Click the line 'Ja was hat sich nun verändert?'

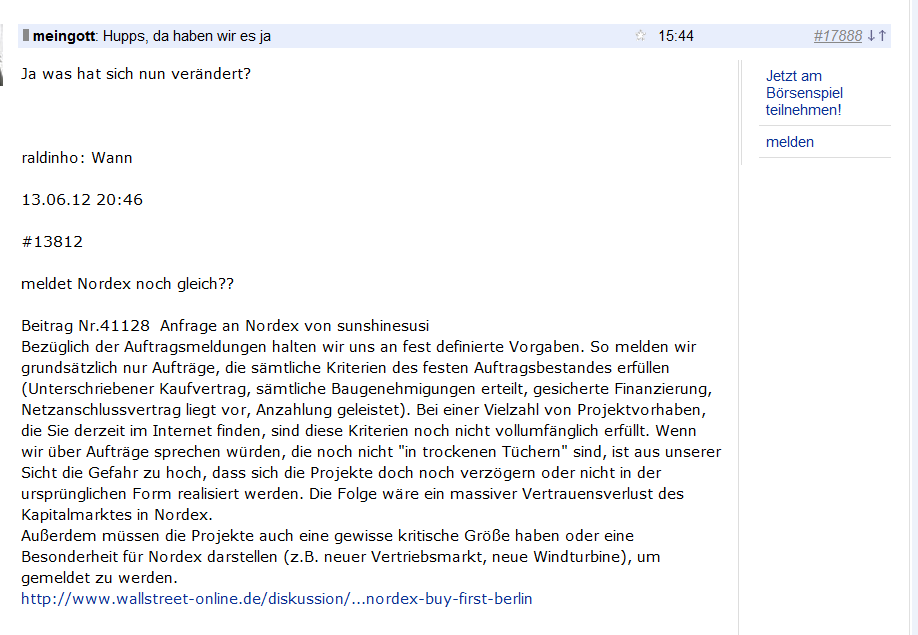point(136,74)
